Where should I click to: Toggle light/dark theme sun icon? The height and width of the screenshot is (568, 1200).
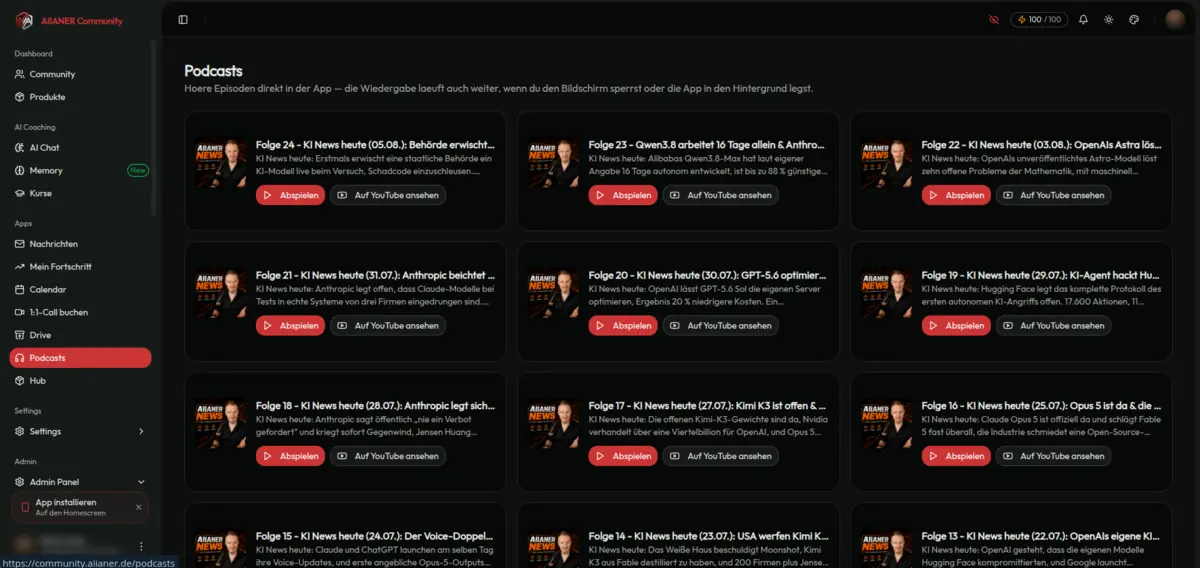pyautogui.click(x=1108, y=19)
